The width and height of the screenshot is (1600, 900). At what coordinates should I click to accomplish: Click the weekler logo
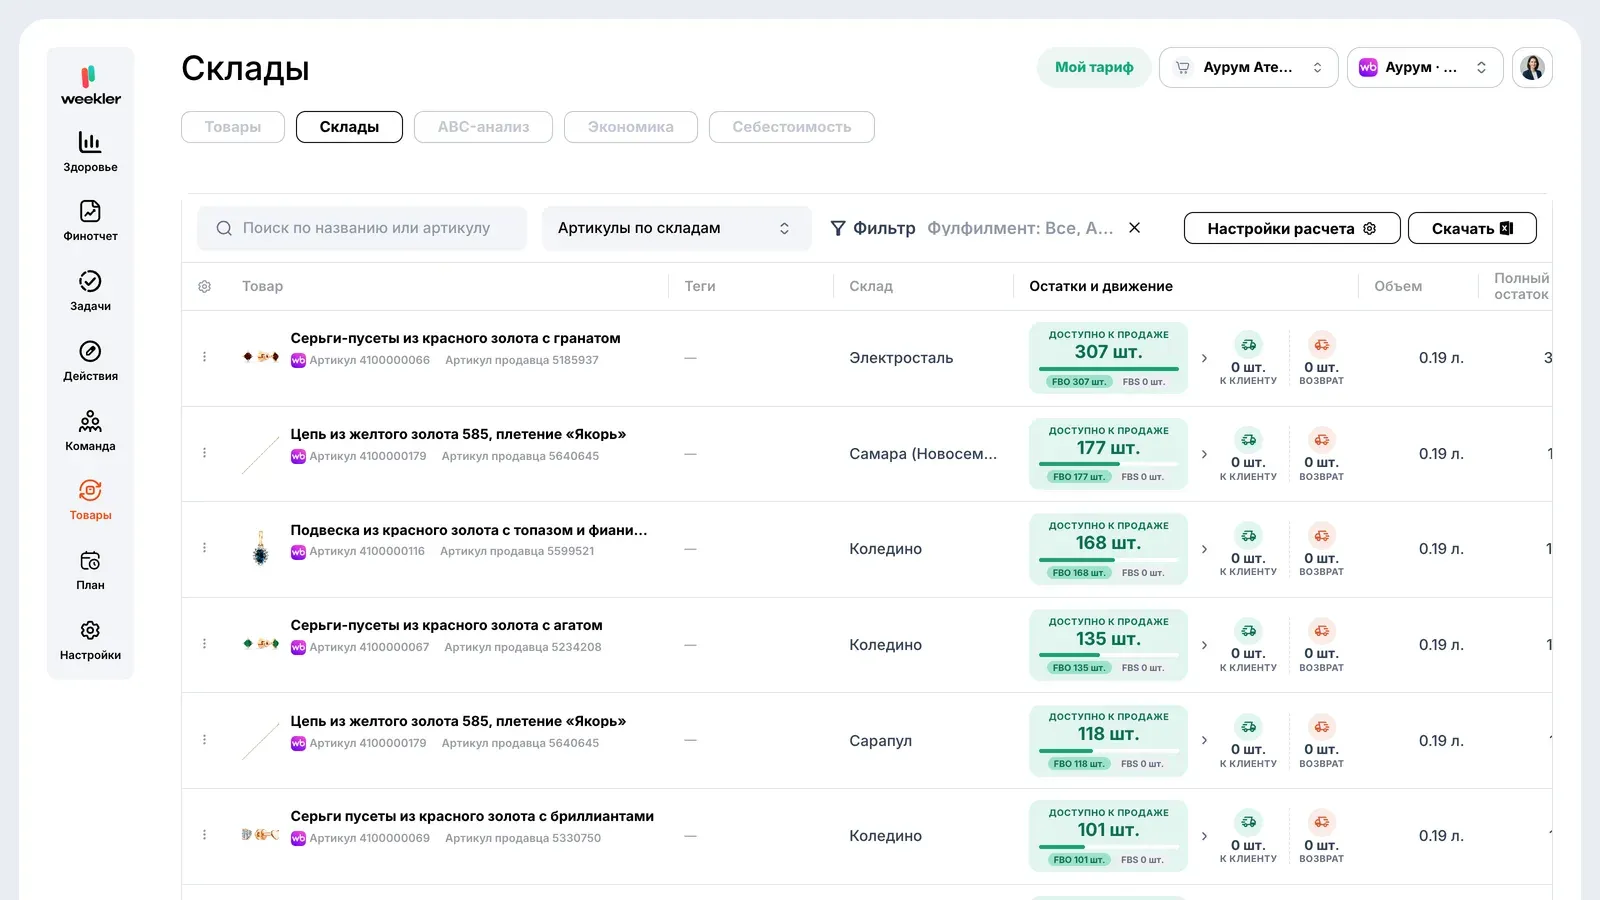[x=90, y=85]
